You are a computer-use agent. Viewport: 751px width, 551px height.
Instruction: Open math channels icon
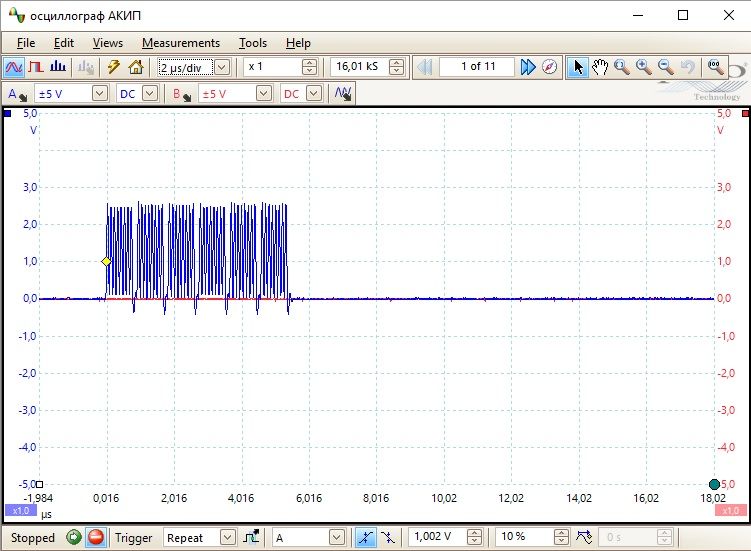tap(343, 93)
